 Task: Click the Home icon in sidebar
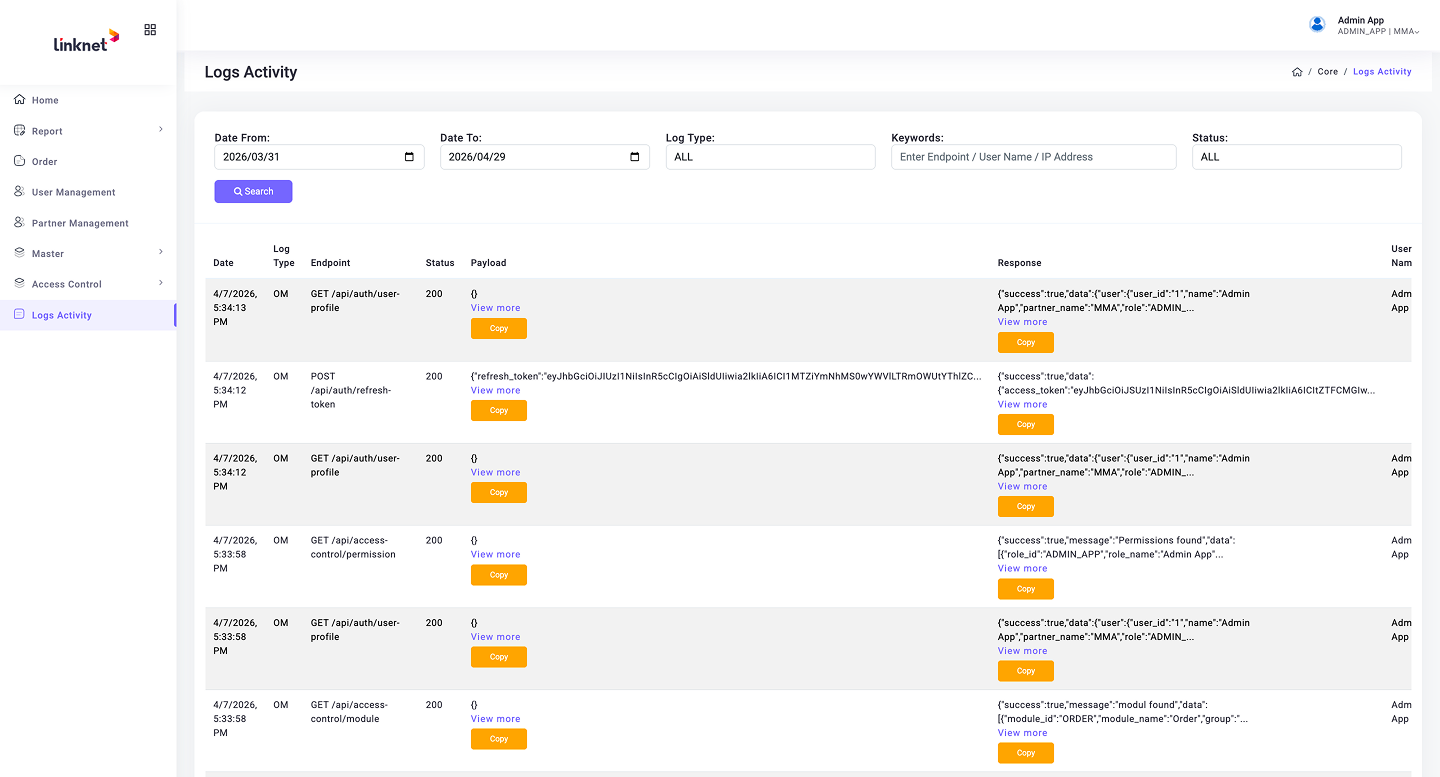(x=20, y=99)
